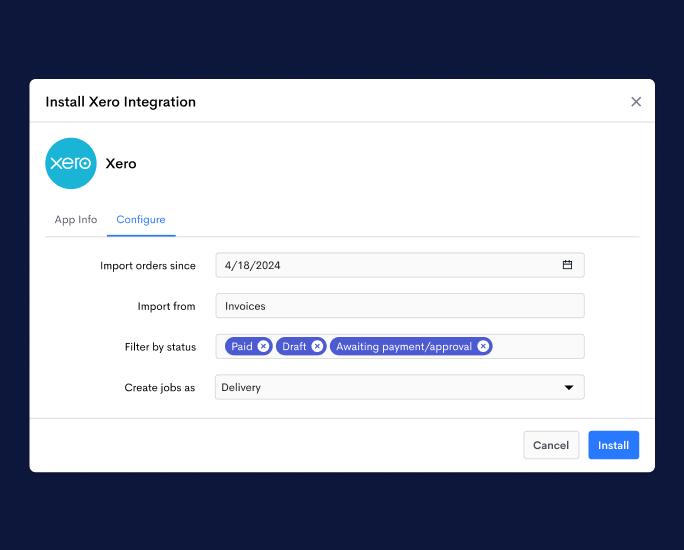Click the Draft tag label
This screenshot has width=684, height=550.
click(x=294, y=346)
